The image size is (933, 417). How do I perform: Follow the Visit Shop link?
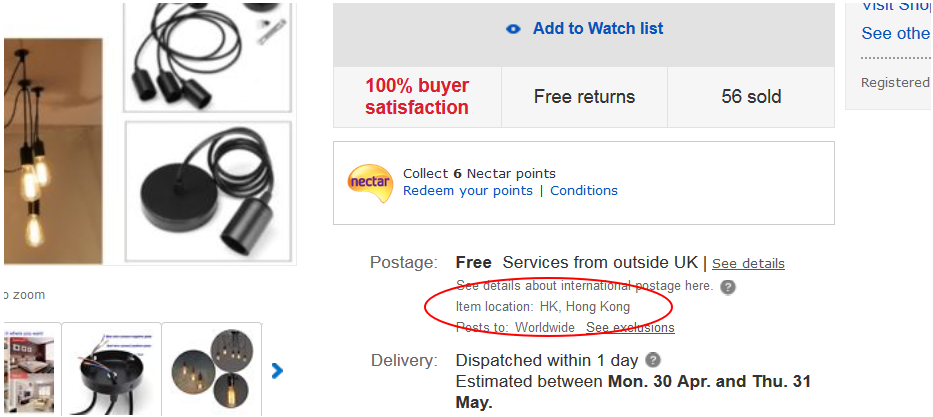click(896, 6)
